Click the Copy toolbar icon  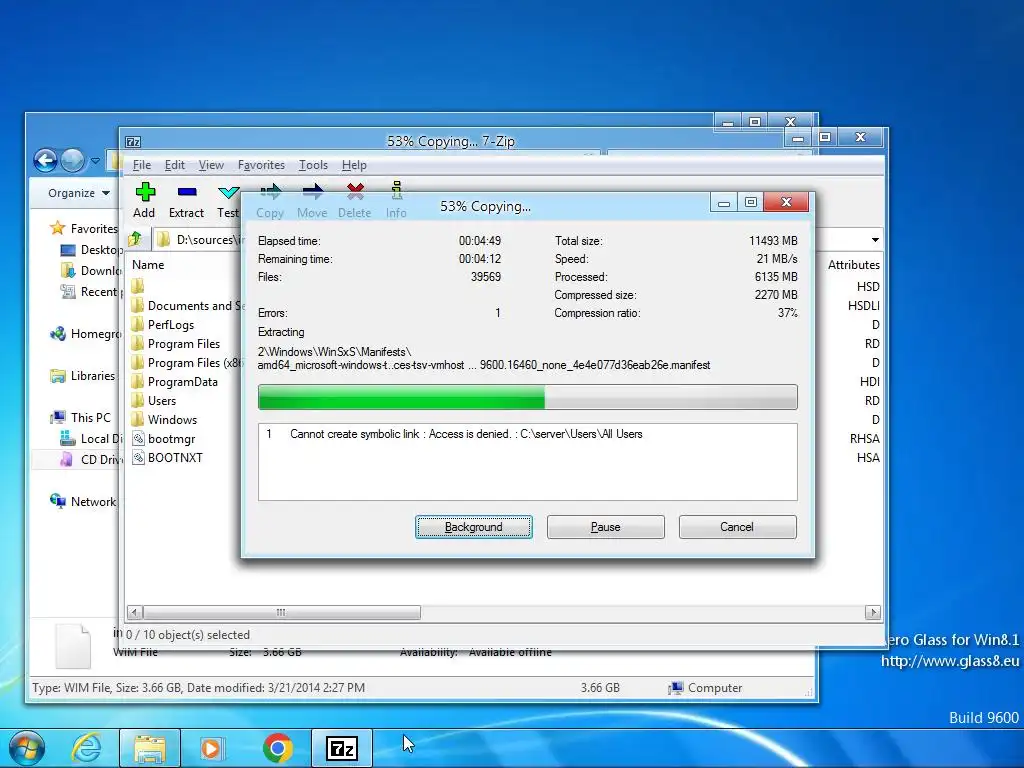(x=270, y=200)
